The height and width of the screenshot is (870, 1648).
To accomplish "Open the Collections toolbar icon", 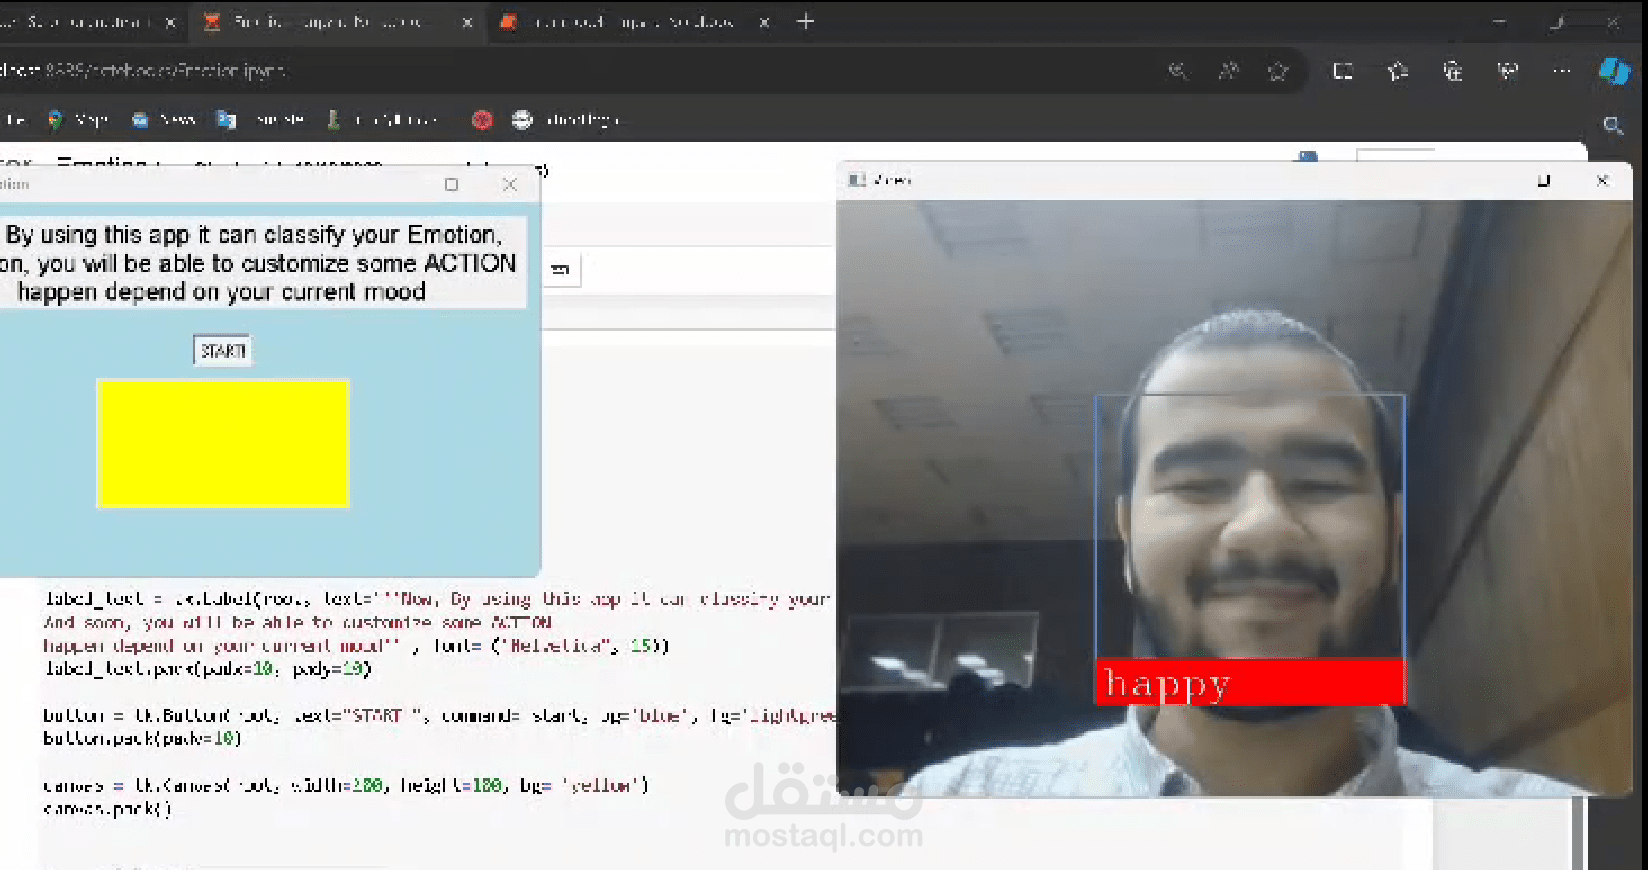I will [x=1453, y=71].
